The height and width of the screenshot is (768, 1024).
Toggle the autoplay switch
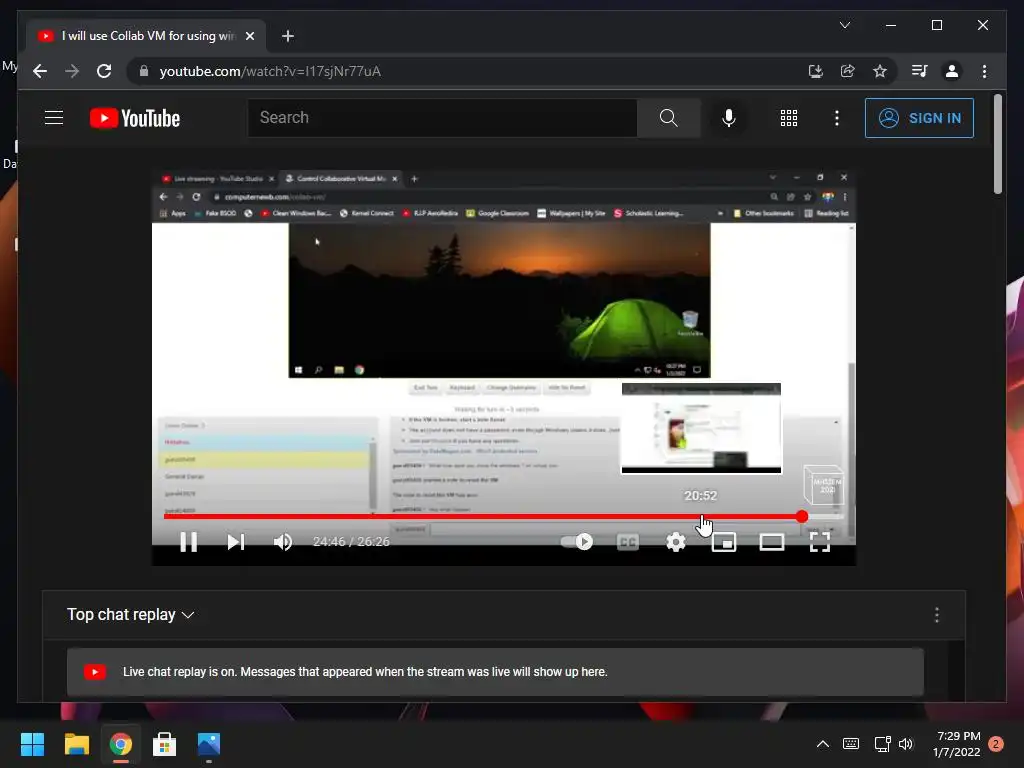click(x=577, y=541)
